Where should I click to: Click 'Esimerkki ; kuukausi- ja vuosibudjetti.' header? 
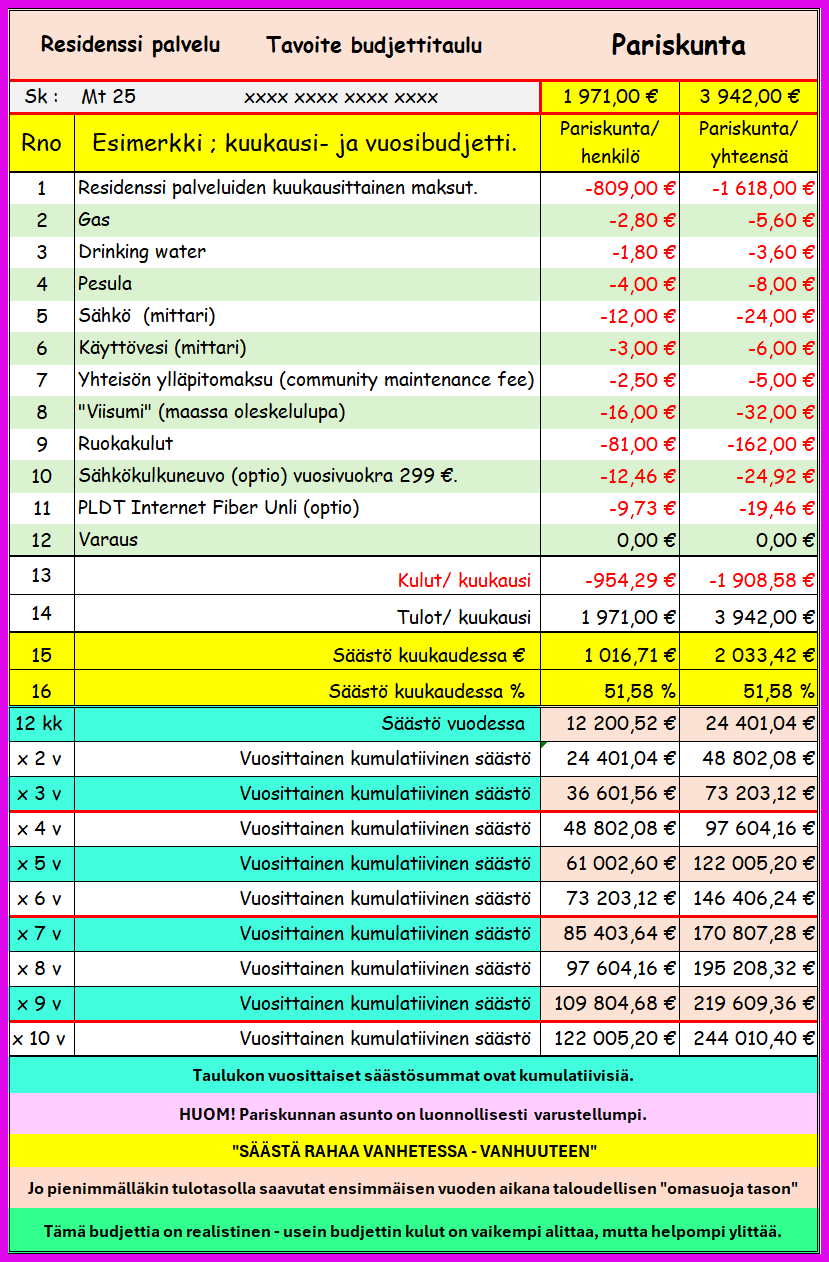pos(305,143)
